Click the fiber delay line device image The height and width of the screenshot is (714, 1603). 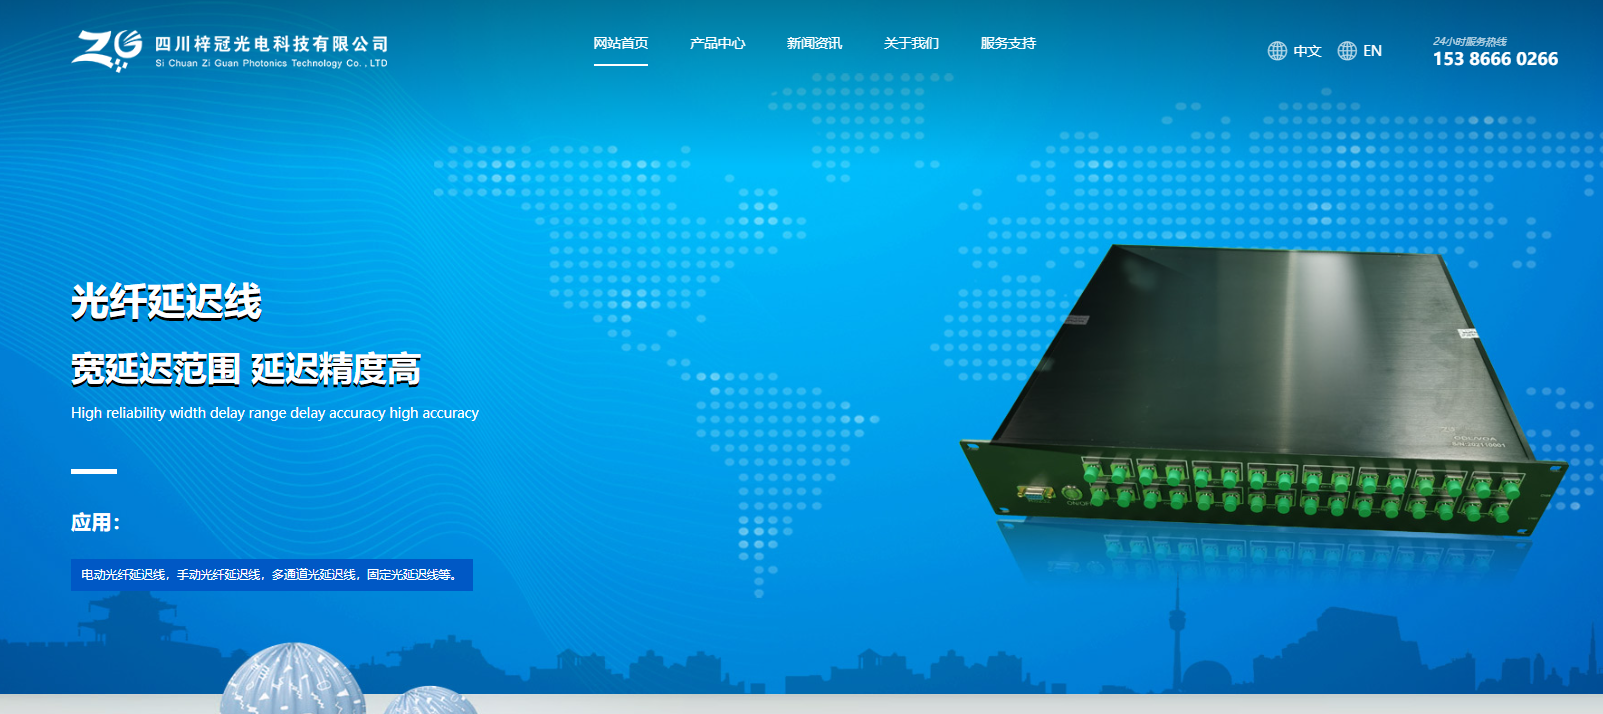coord(1263,390)
